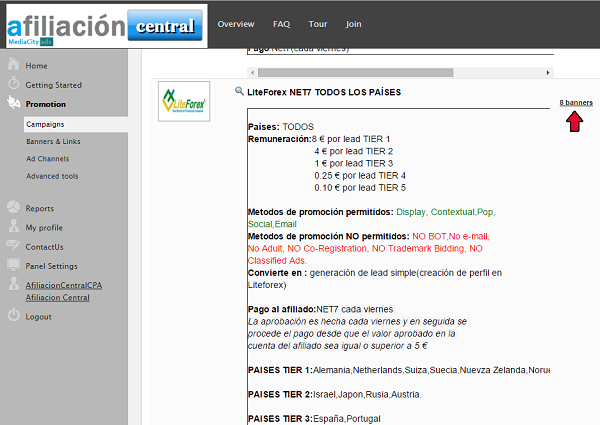Click the 'PAISES TIER 2' line
The image size is (600, 425).
pyautogui.click(x=334, y=394)
